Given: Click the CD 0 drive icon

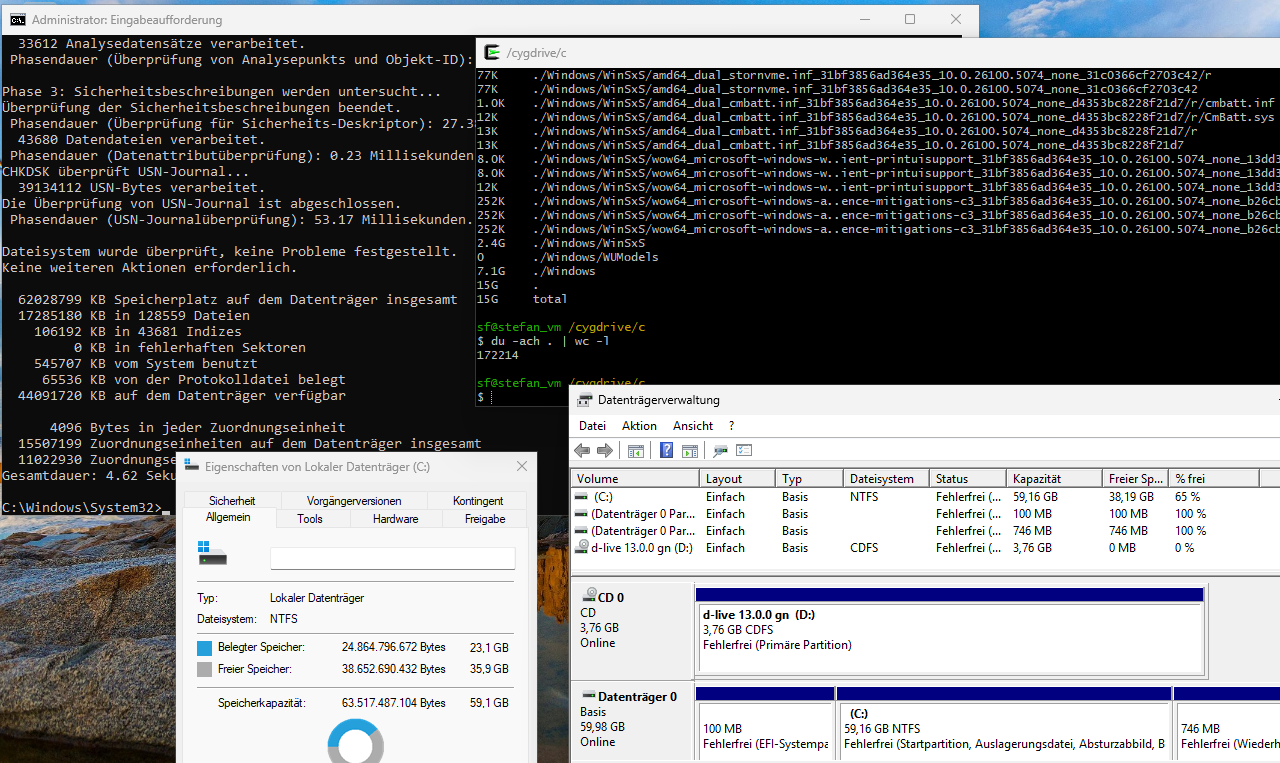Looking at the screenshot, I should point(589,597).
